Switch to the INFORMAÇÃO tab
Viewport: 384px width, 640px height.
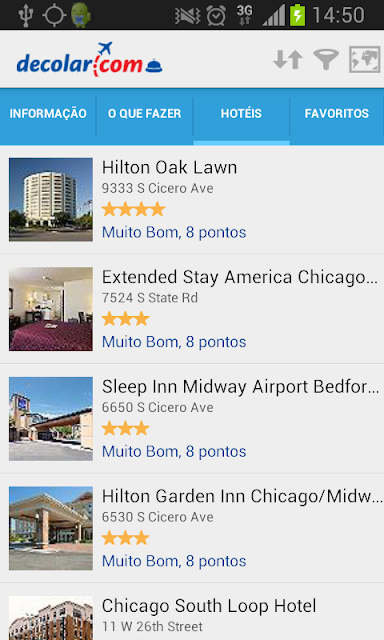[48, 113]
